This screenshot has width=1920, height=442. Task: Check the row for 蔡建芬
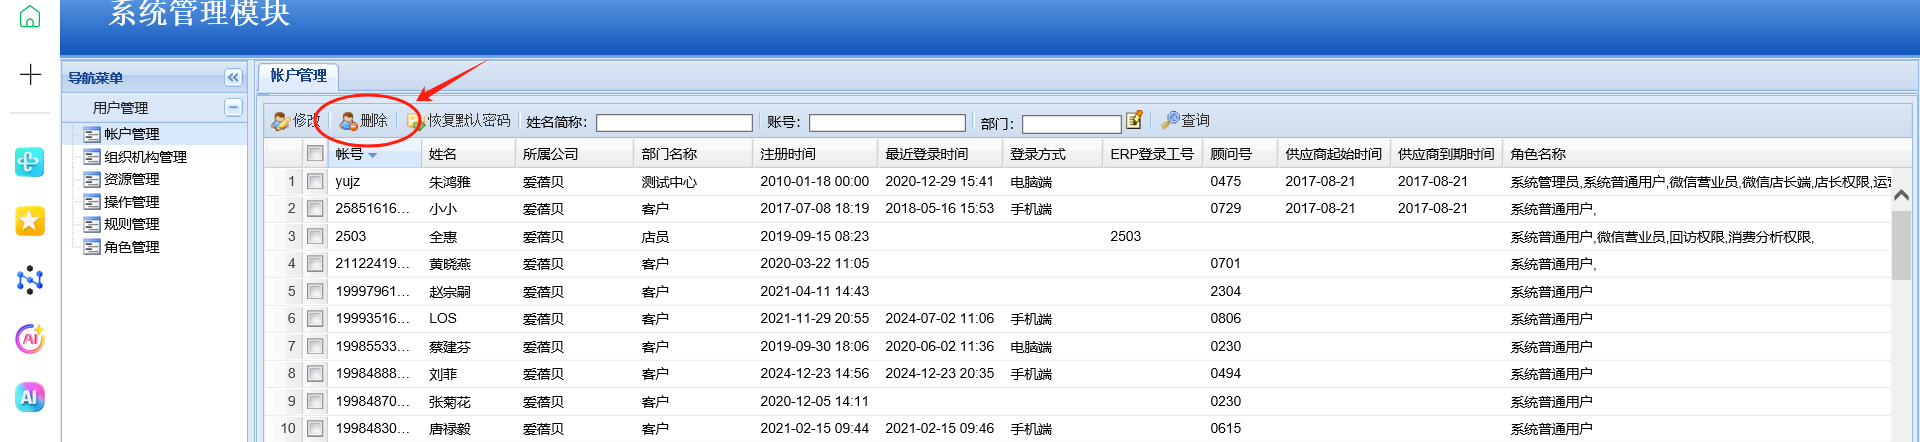tap(315, 346)
